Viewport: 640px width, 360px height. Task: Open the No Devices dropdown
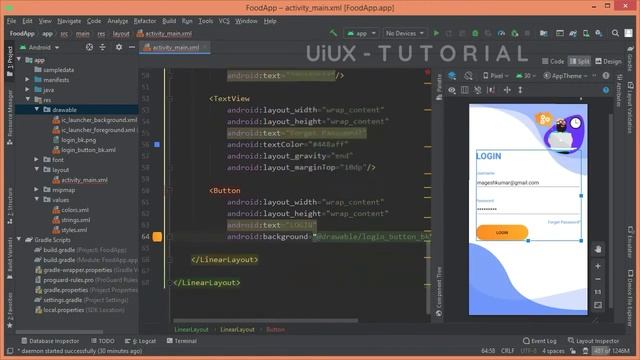404,33
